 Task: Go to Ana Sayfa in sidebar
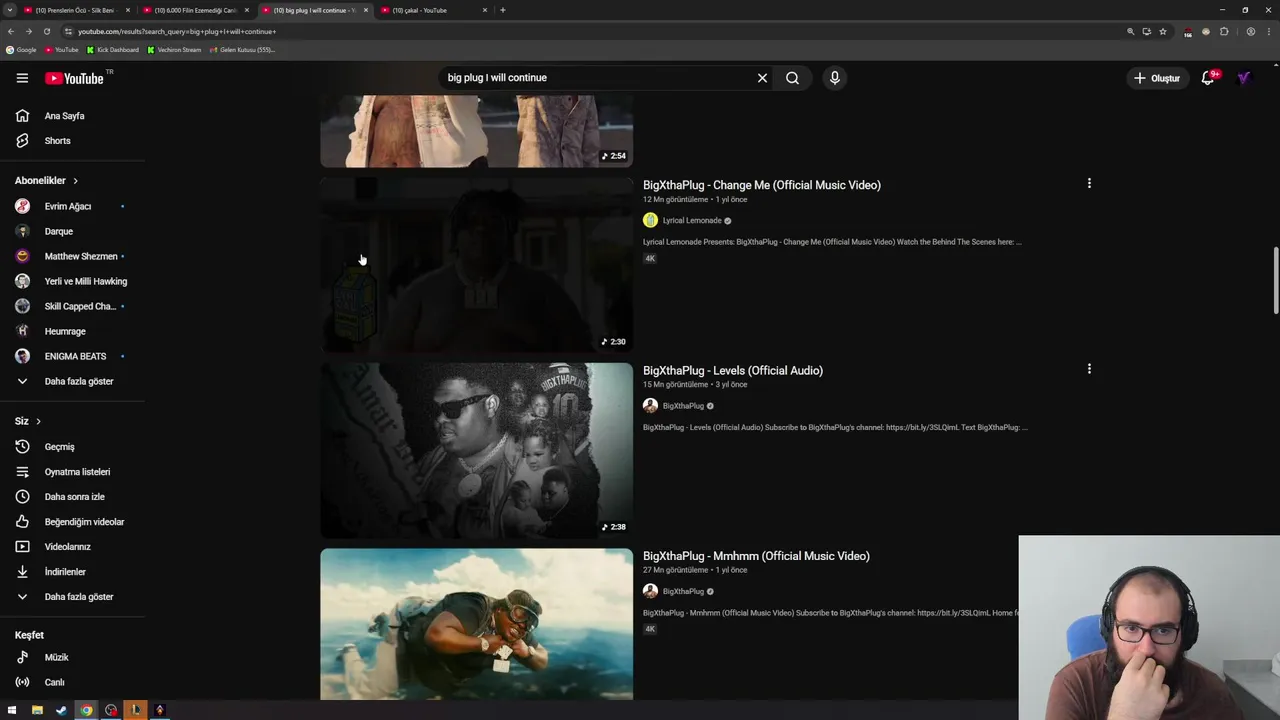click(x=72, y=116)
